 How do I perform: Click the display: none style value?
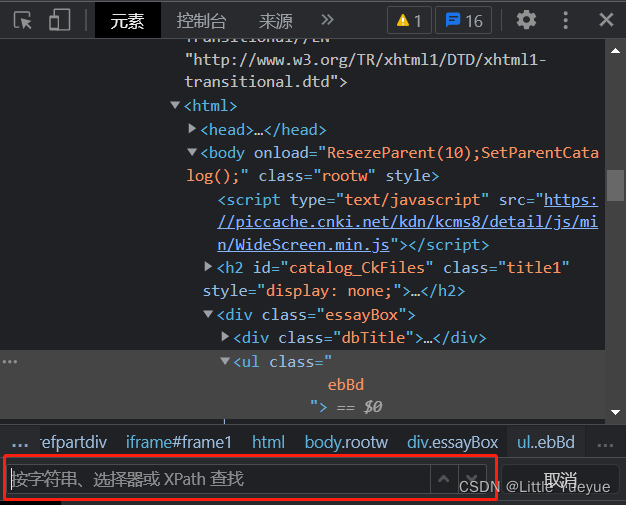click(x=329, y=291)
